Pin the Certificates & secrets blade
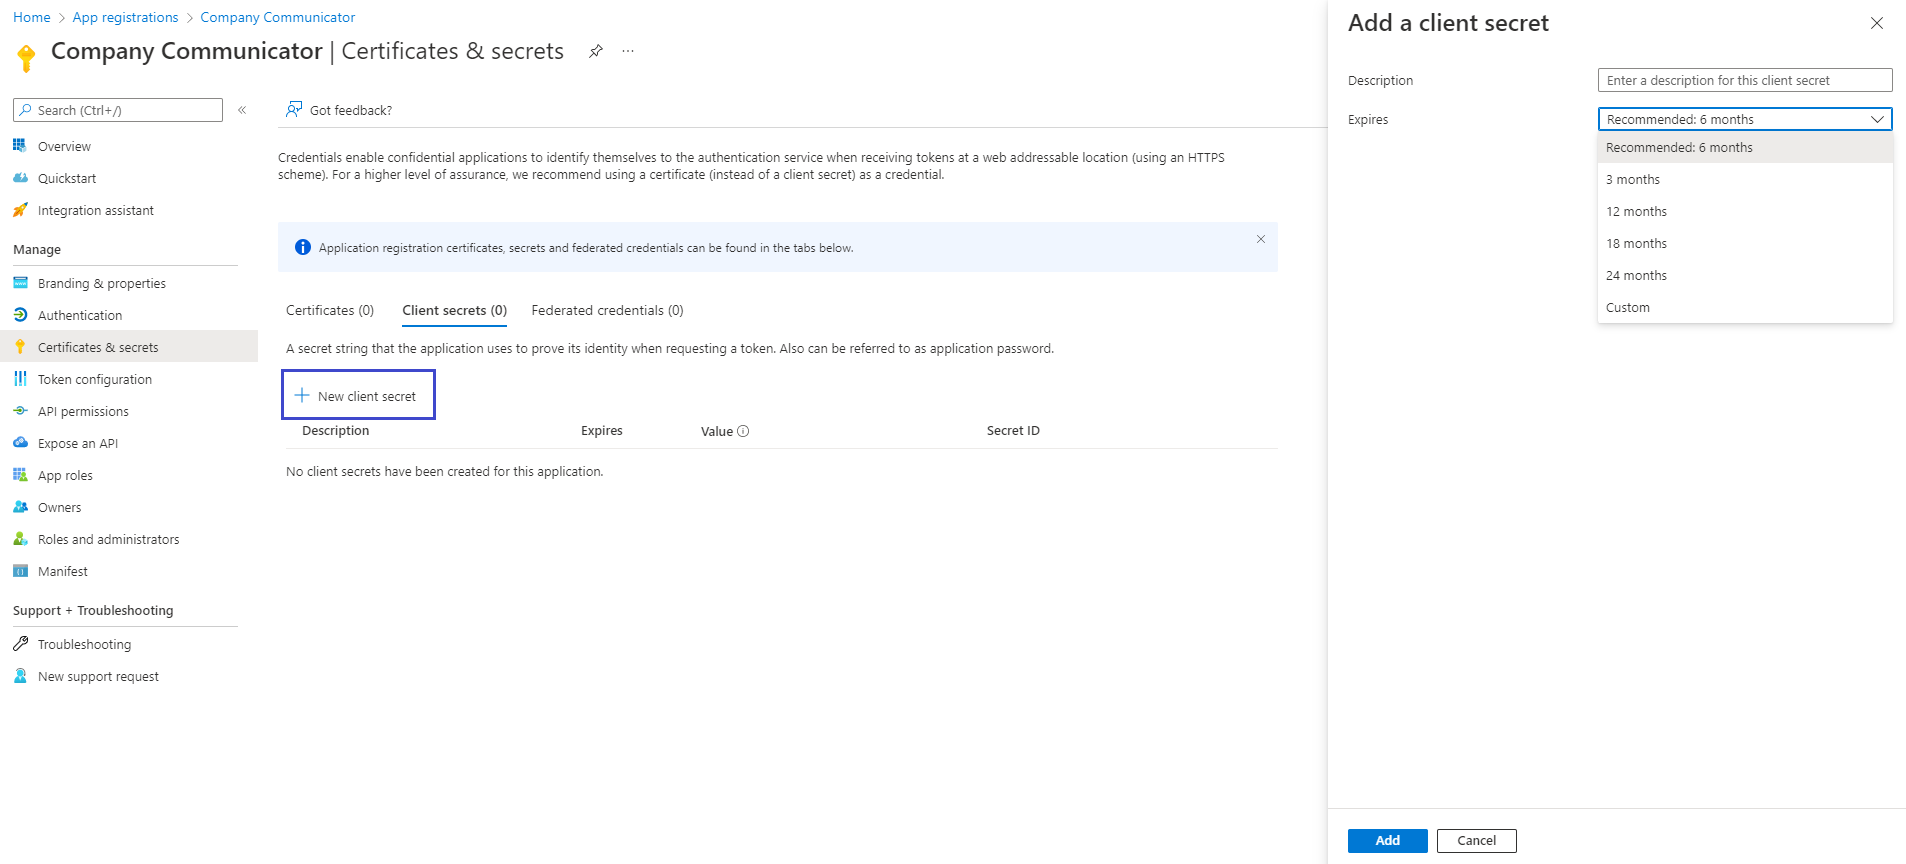The width and height of the screenshot is (1906, 864). 596,51
